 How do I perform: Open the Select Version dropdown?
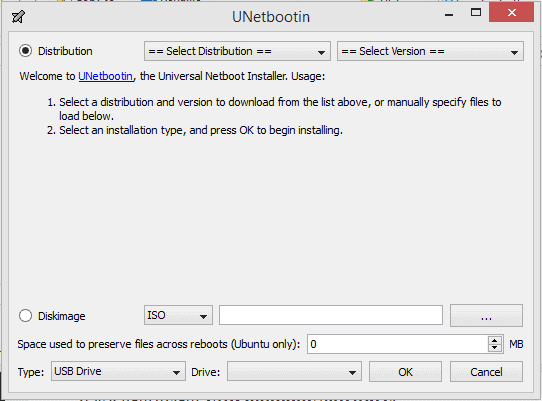point(430,51)
